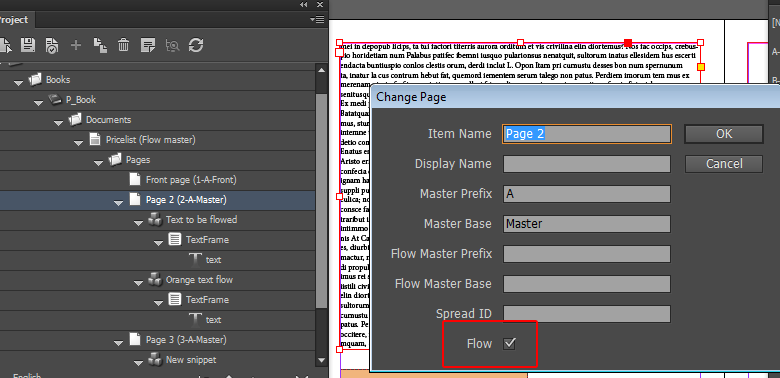Select the text item under Text to be flowed
The width and height of the screenshot is (780, 378).
(158, 260)
